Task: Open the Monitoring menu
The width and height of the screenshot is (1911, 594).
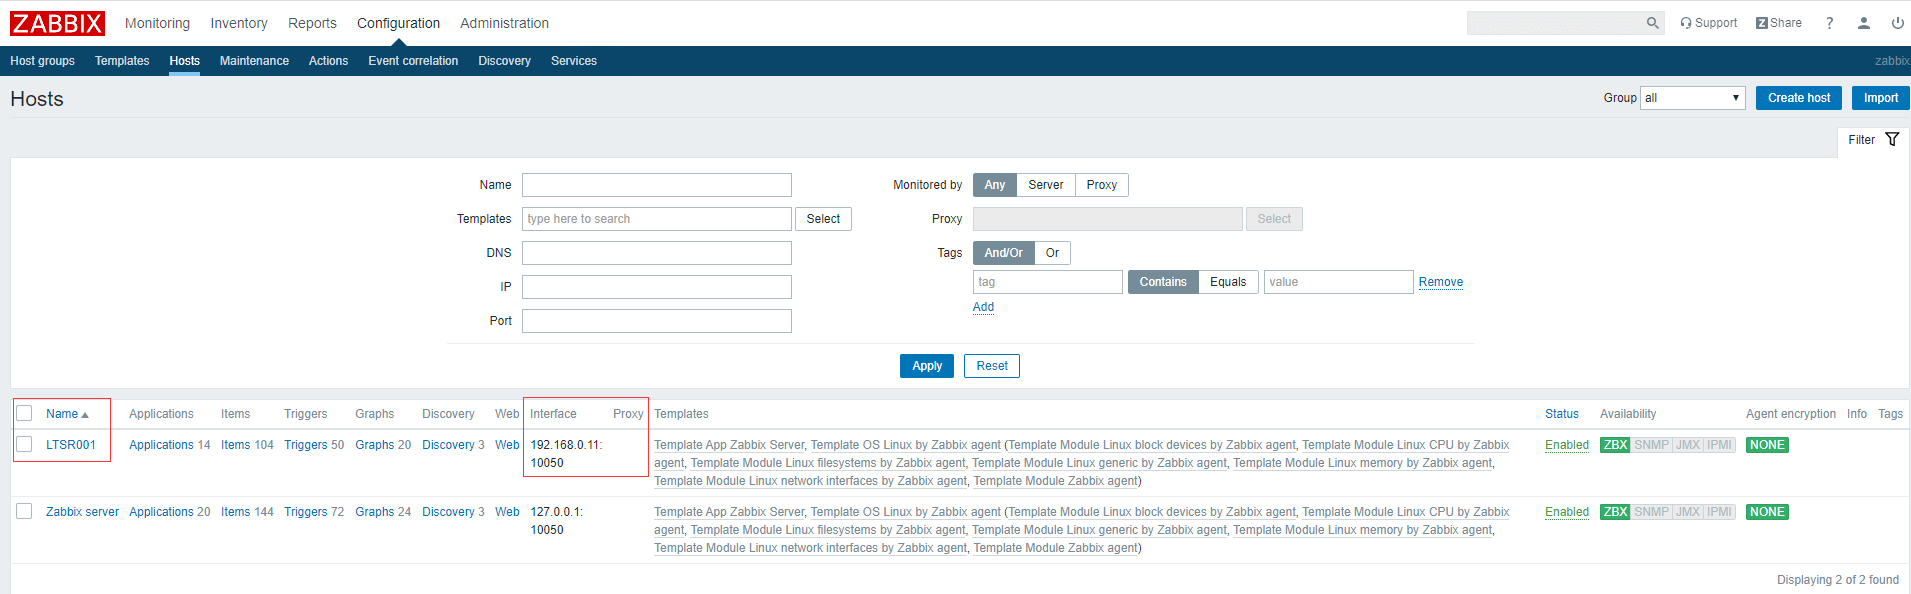Action: [157, 23]
